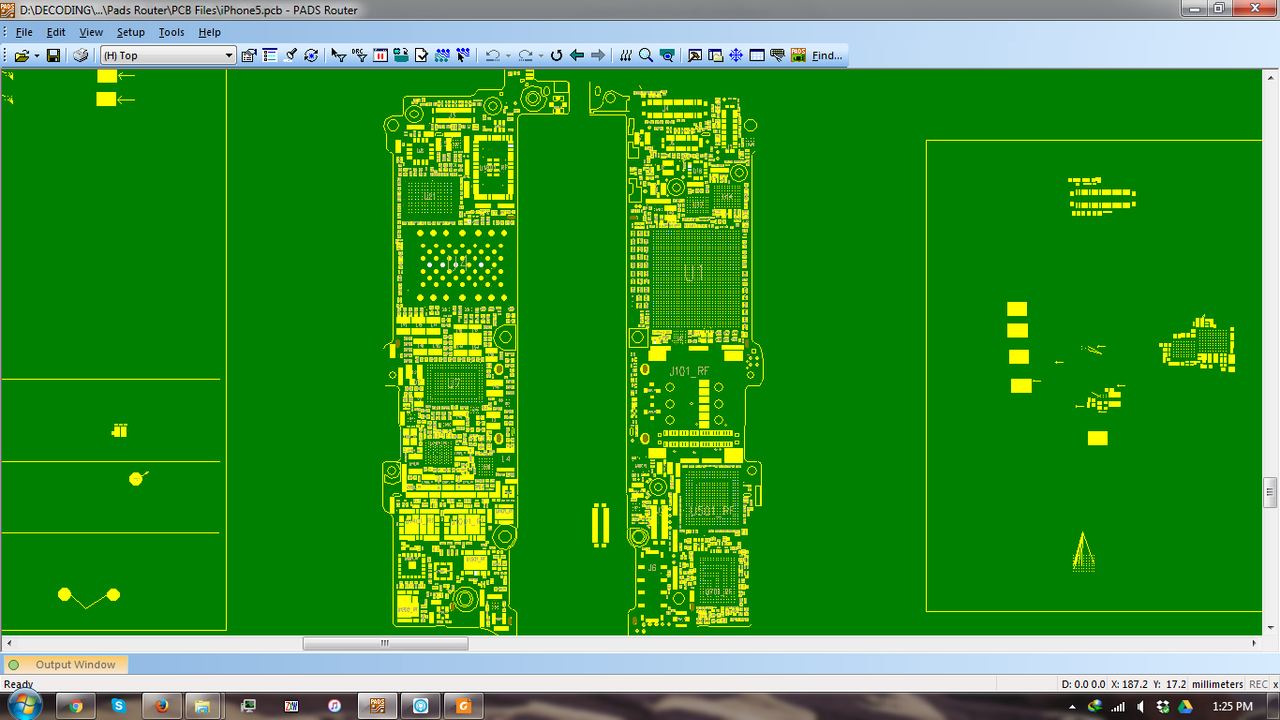The image size is (1280, 720).
Task: Click the flashlight highlight icon
Action: click(x=291, y=56)
